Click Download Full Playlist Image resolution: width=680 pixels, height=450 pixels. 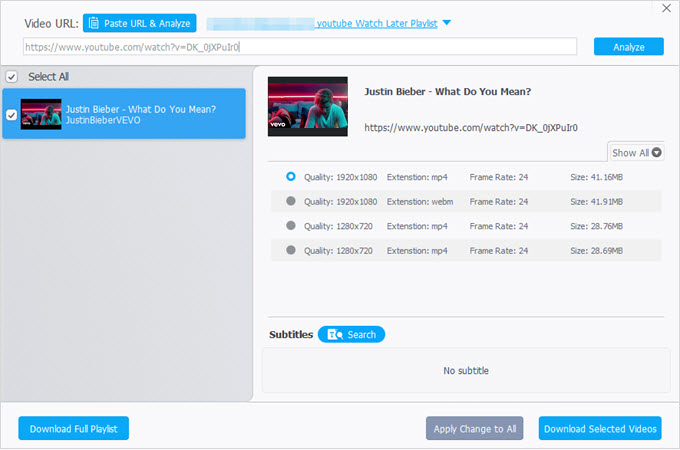coord(74,428)
